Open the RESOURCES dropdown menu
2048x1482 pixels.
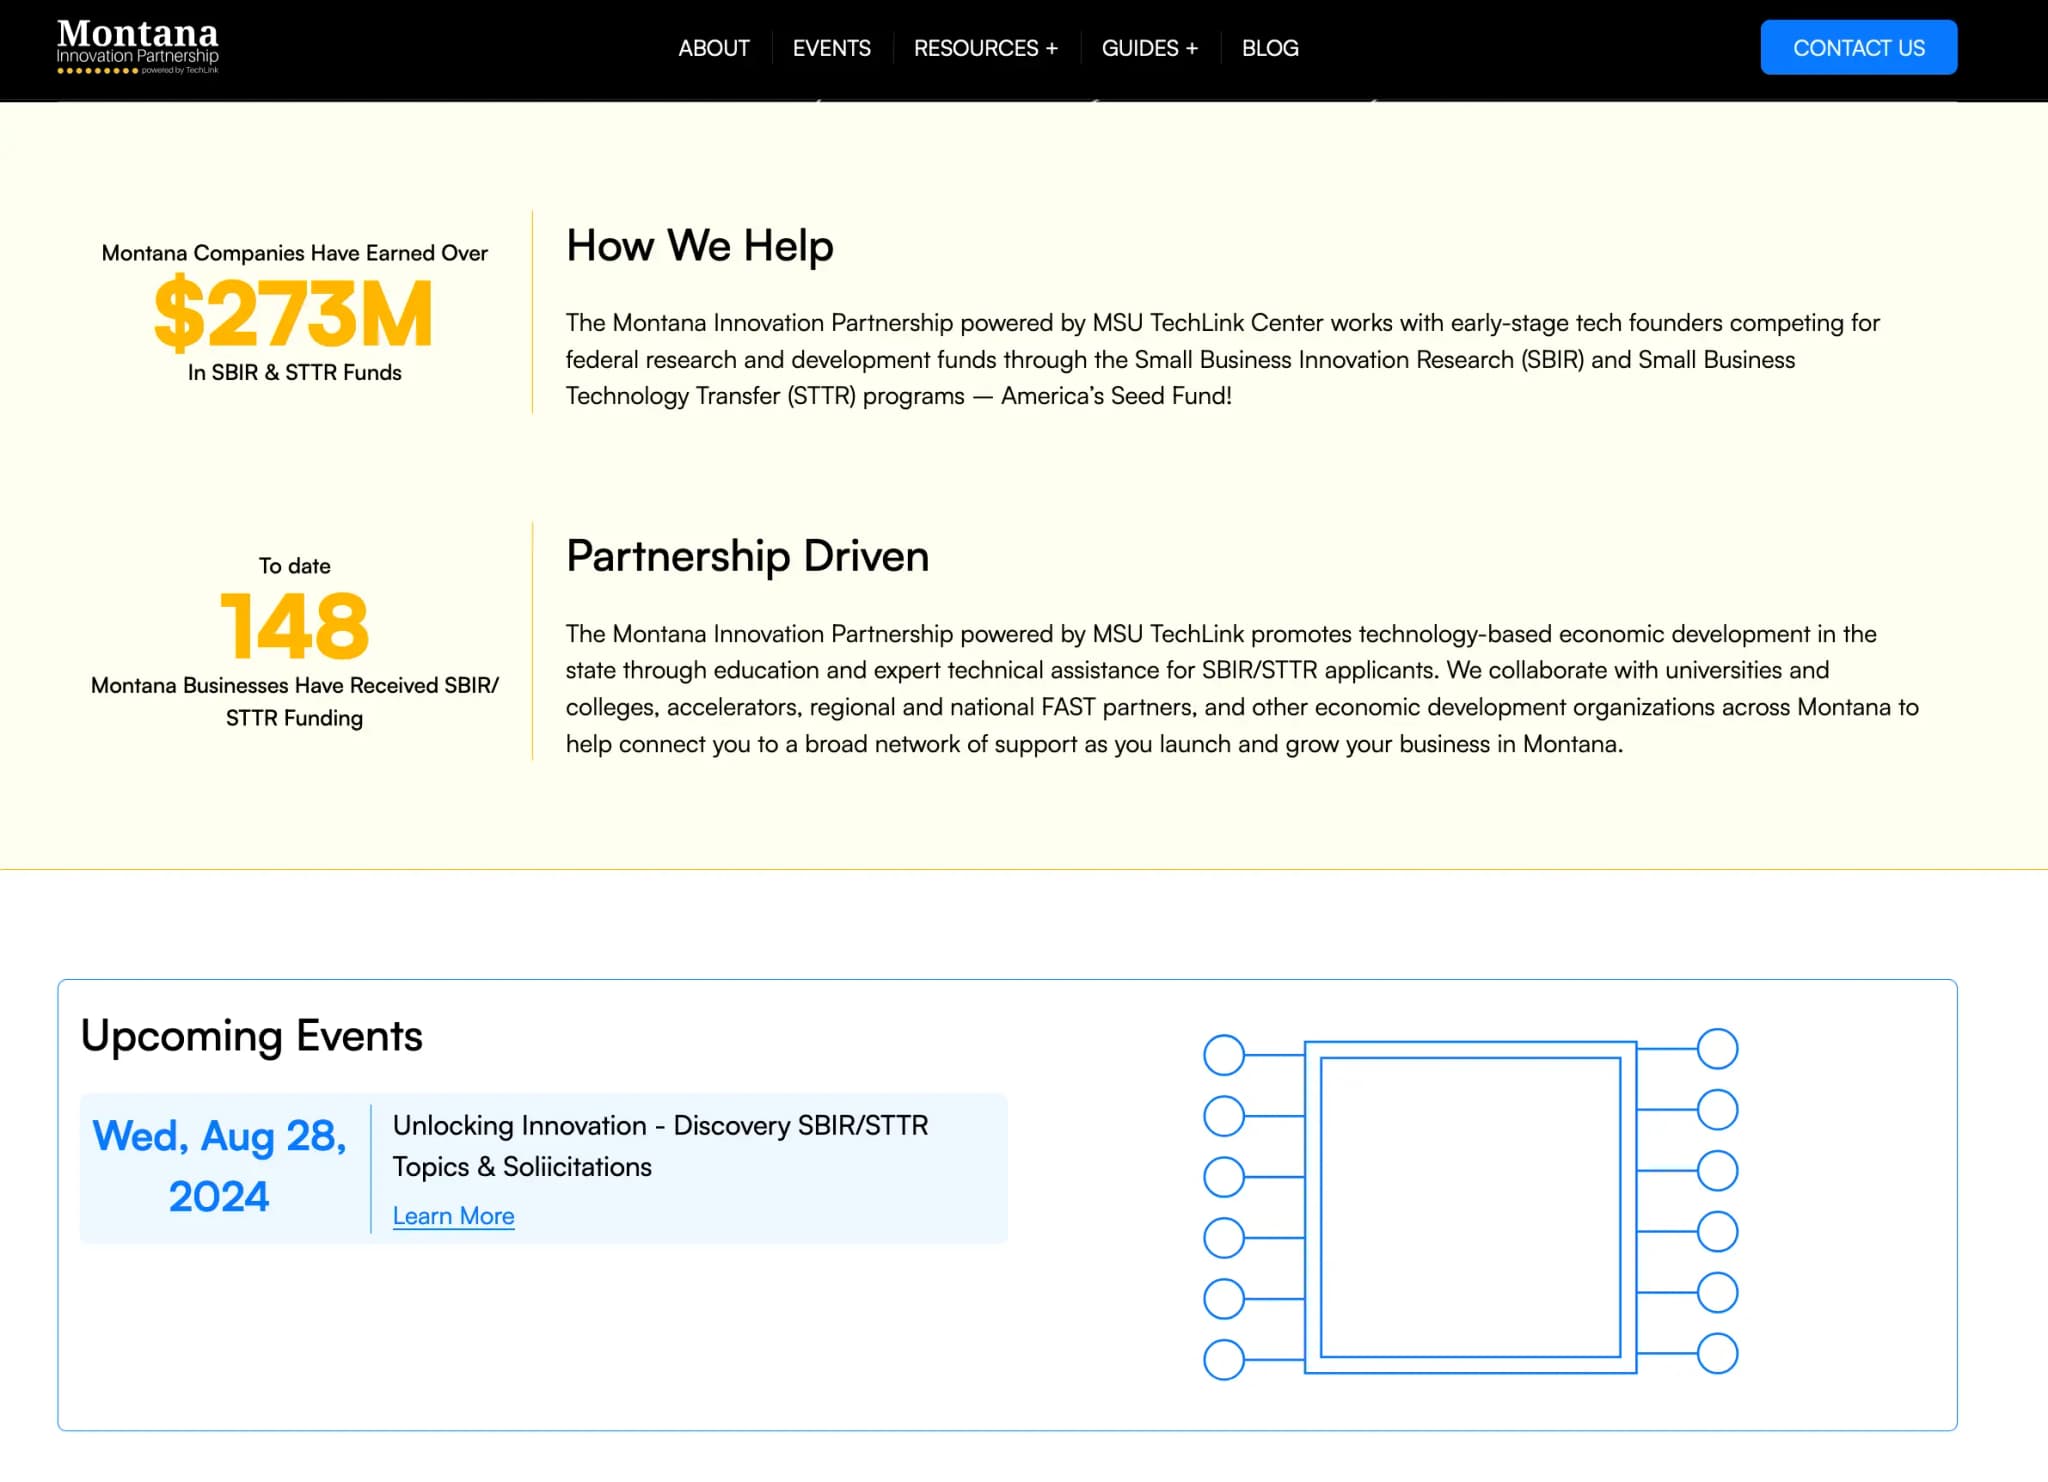click(x=986, y=48)
